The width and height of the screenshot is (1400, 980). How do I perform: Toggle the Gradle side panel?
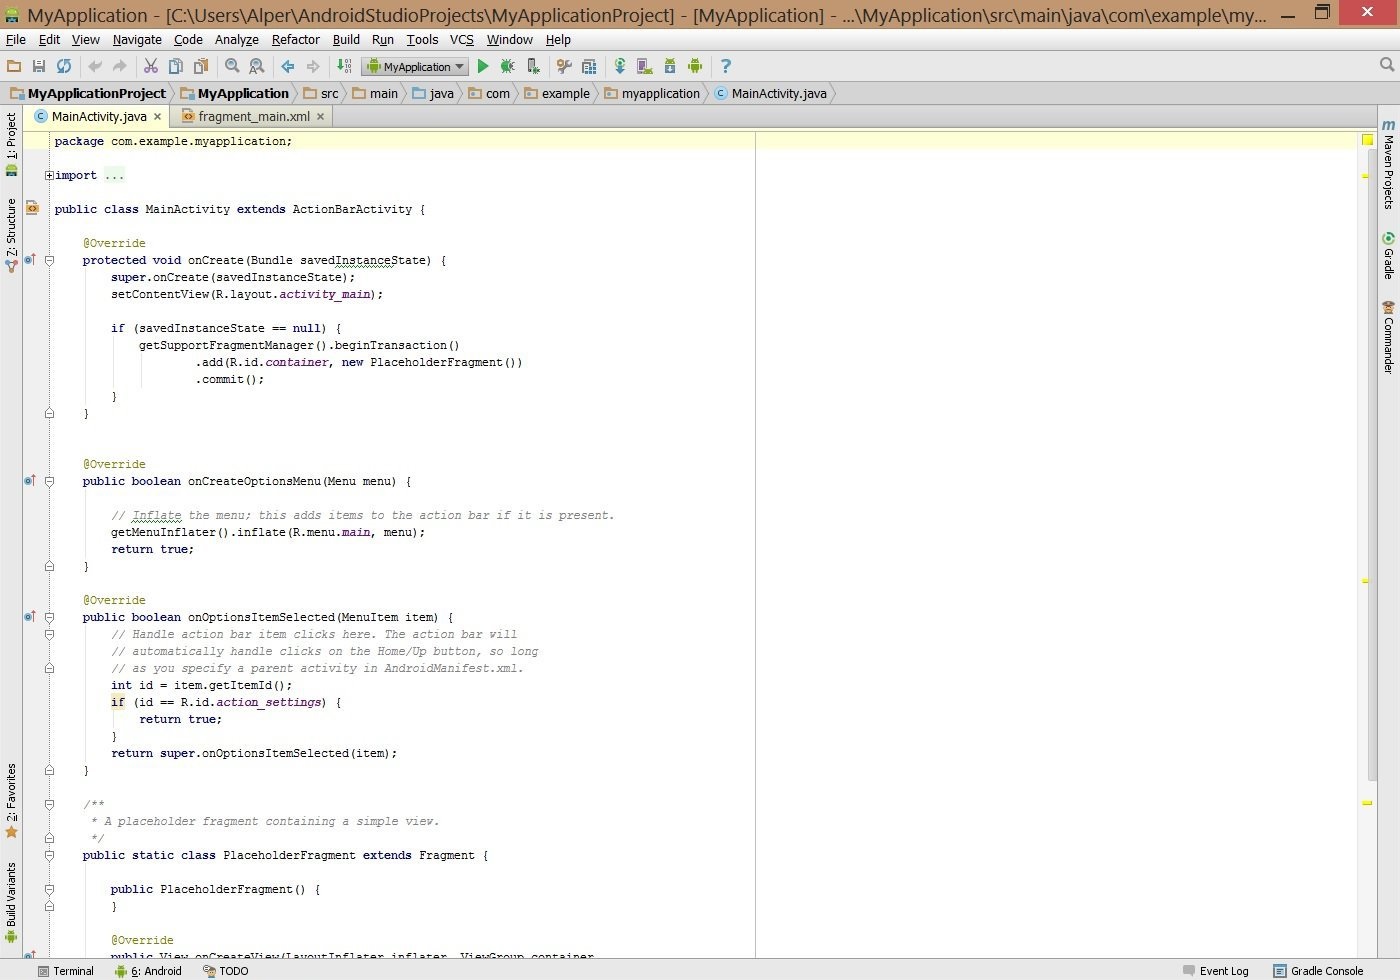coord(1388,255)
